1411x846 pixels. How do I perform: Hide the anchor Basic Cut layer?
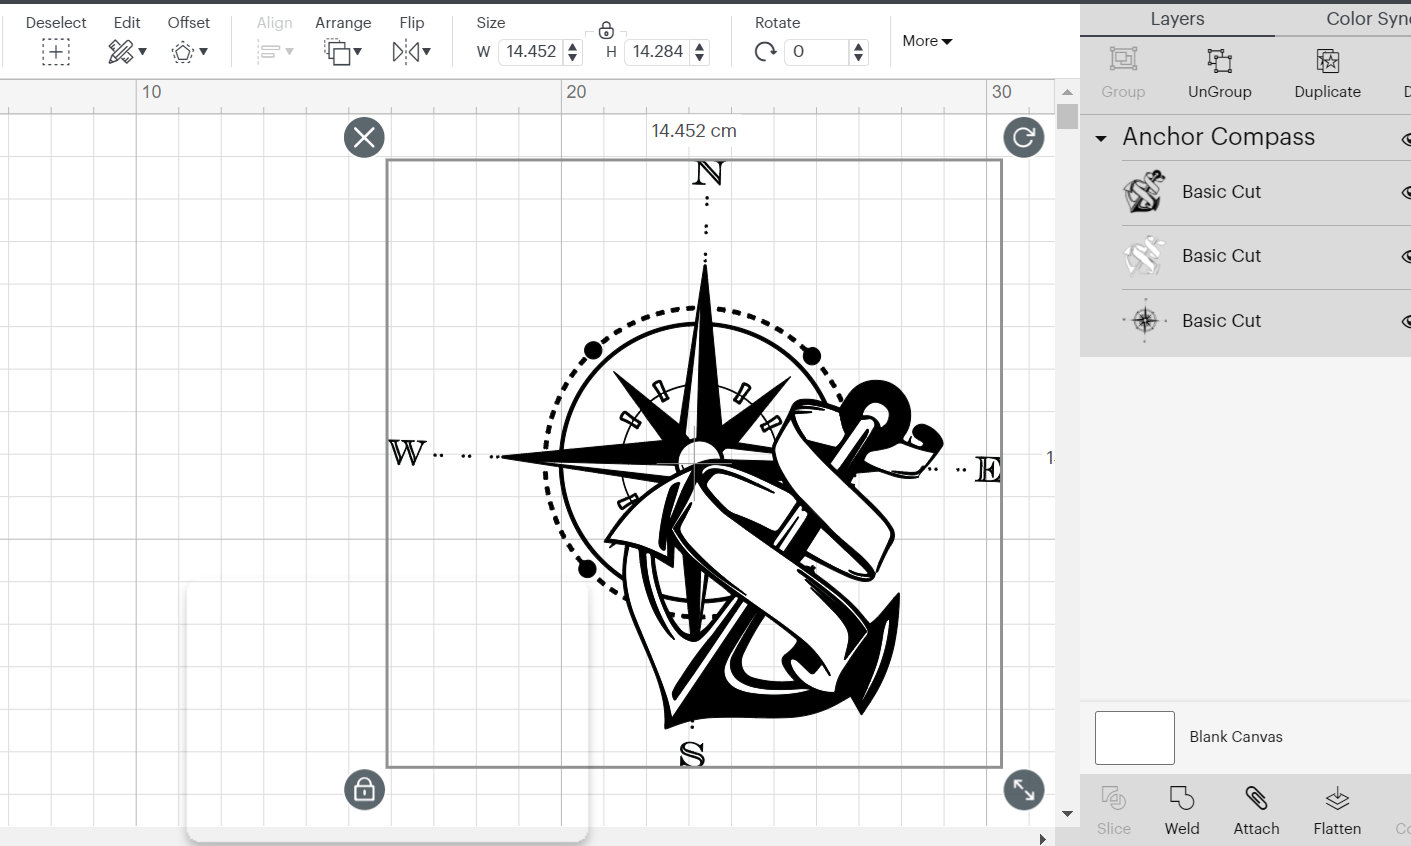point(1406,192)
